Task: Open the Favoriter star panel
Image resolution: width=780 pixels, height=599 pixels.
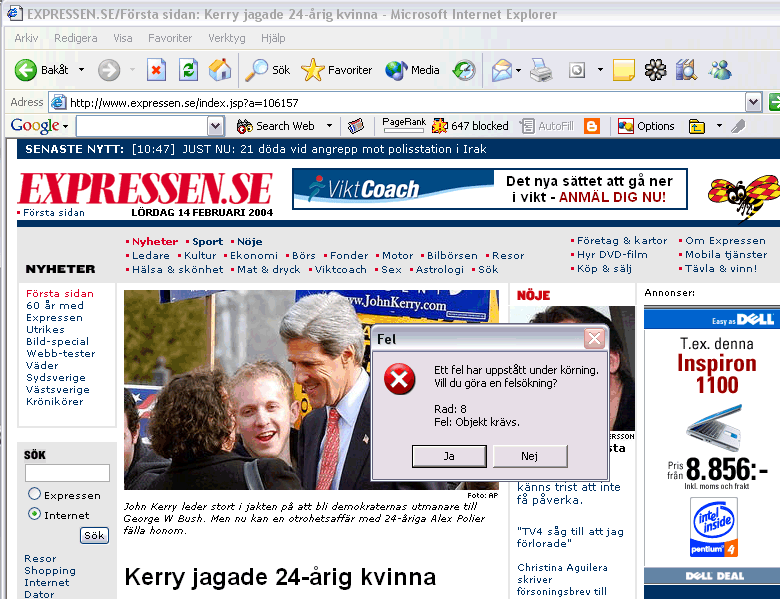Action: [337, 70]
